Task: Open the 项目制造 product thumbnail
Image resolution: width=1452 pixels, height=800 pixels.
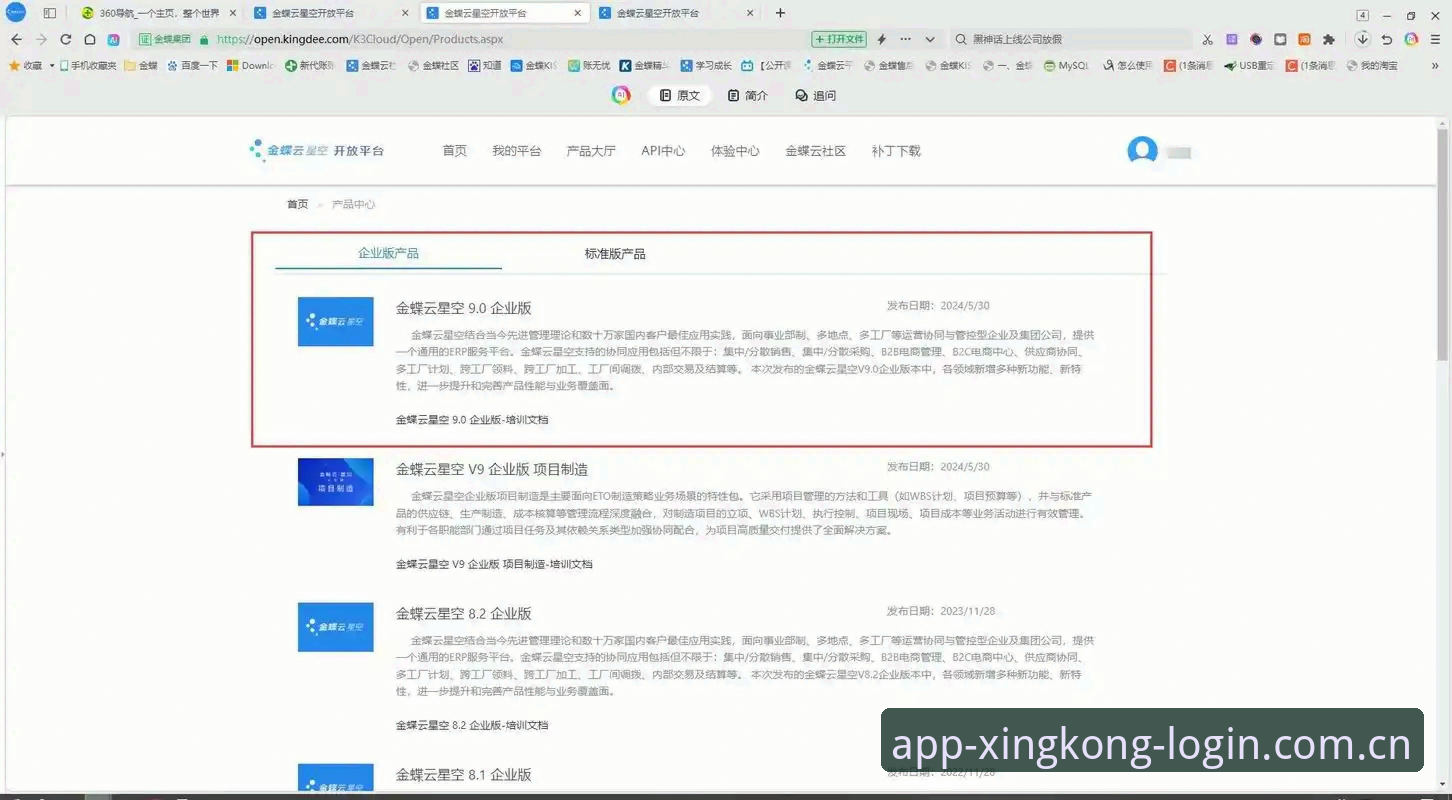Action: click(x=336, y=482)
